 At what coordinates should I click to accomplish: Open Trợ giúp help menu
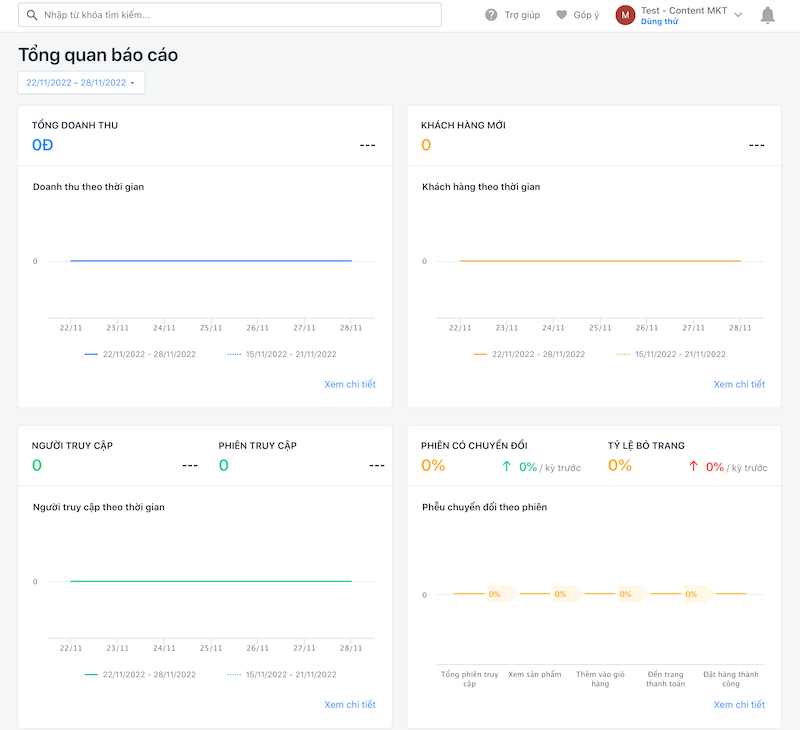[x=522, y=15]
